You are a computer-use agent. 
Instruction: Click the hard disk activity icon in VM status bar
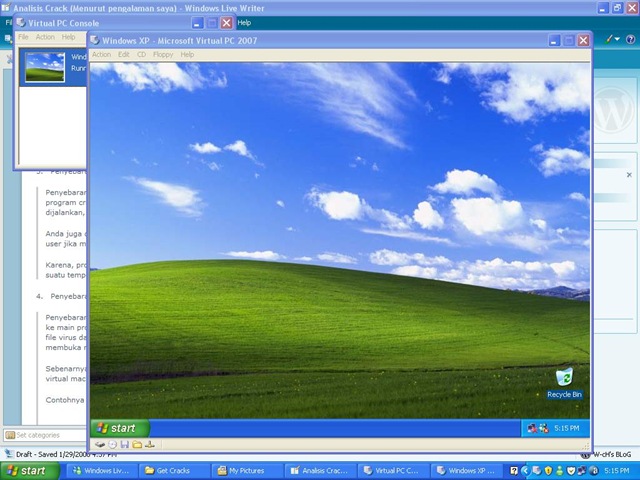point(100,444)
